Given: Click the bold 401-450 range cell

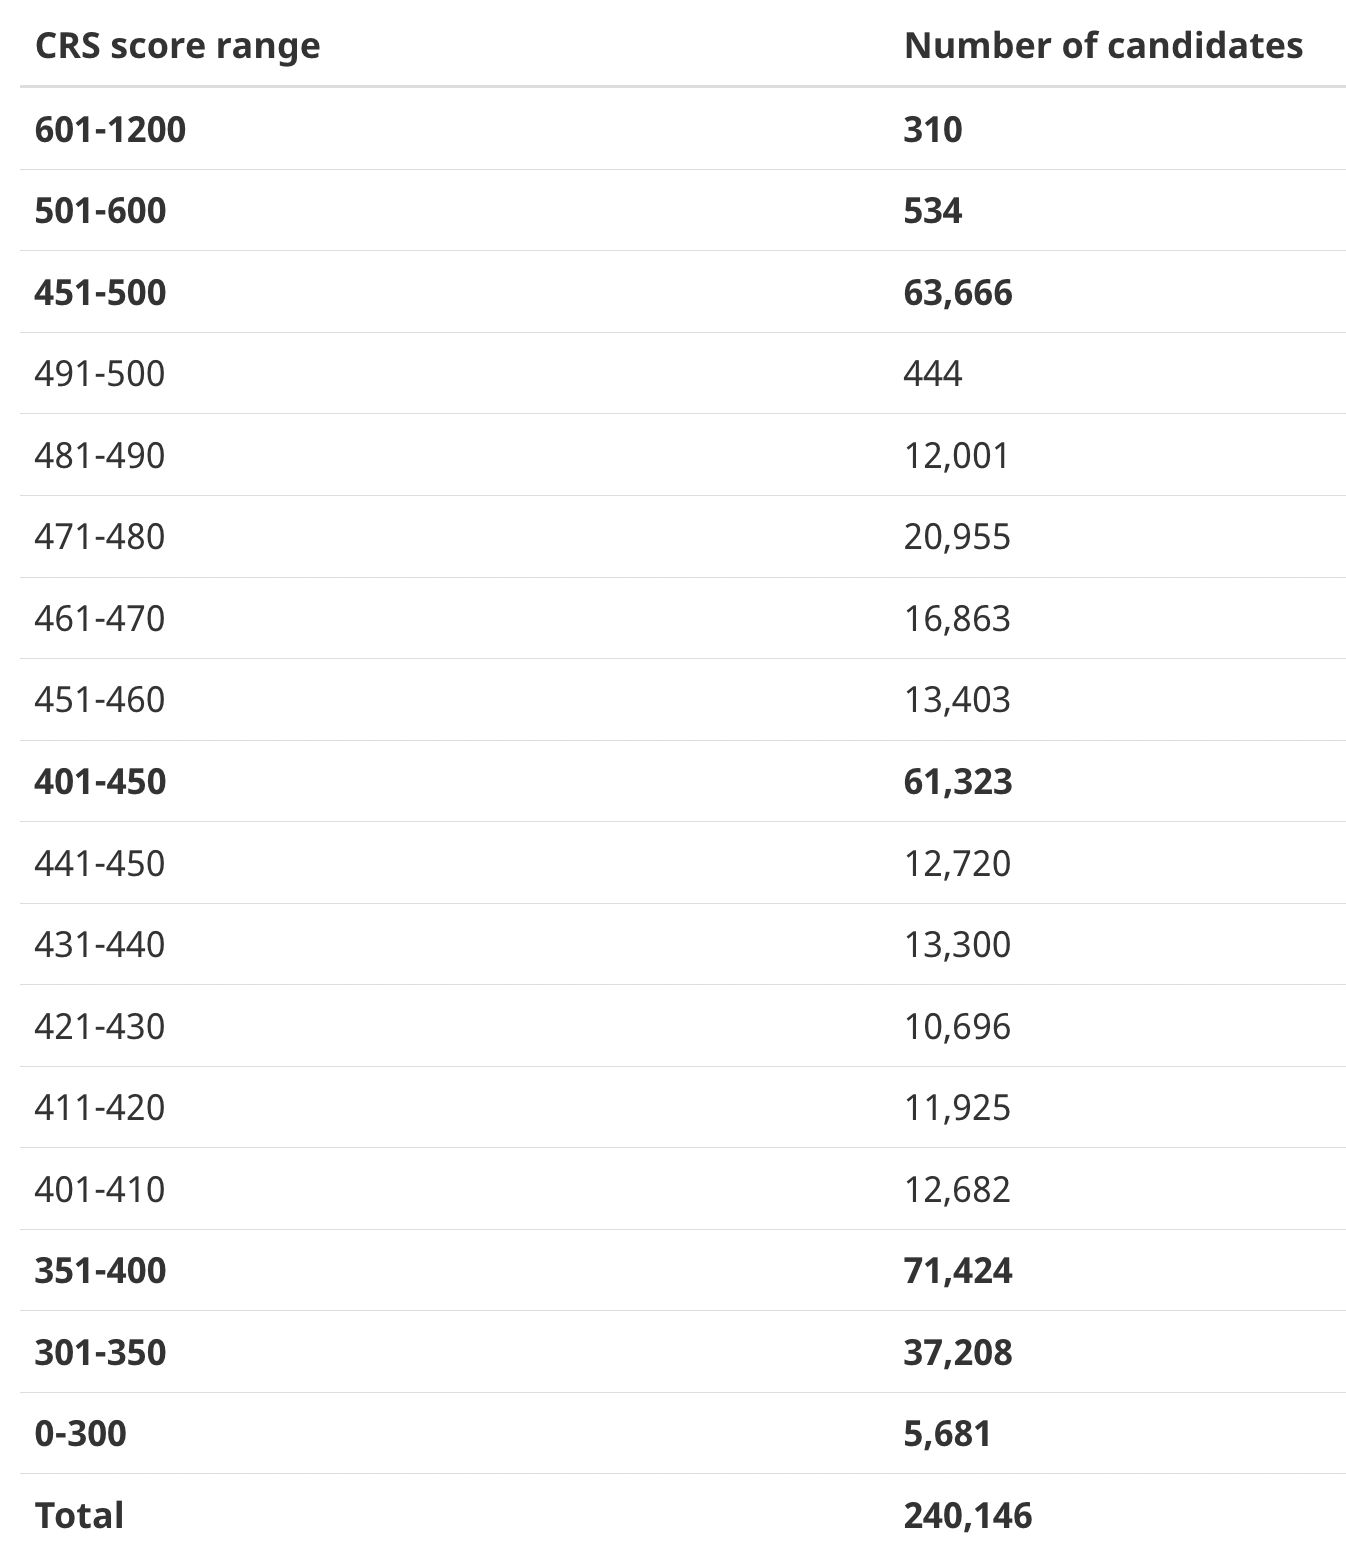Looking at the screenshot, I should tap(100, 782).
